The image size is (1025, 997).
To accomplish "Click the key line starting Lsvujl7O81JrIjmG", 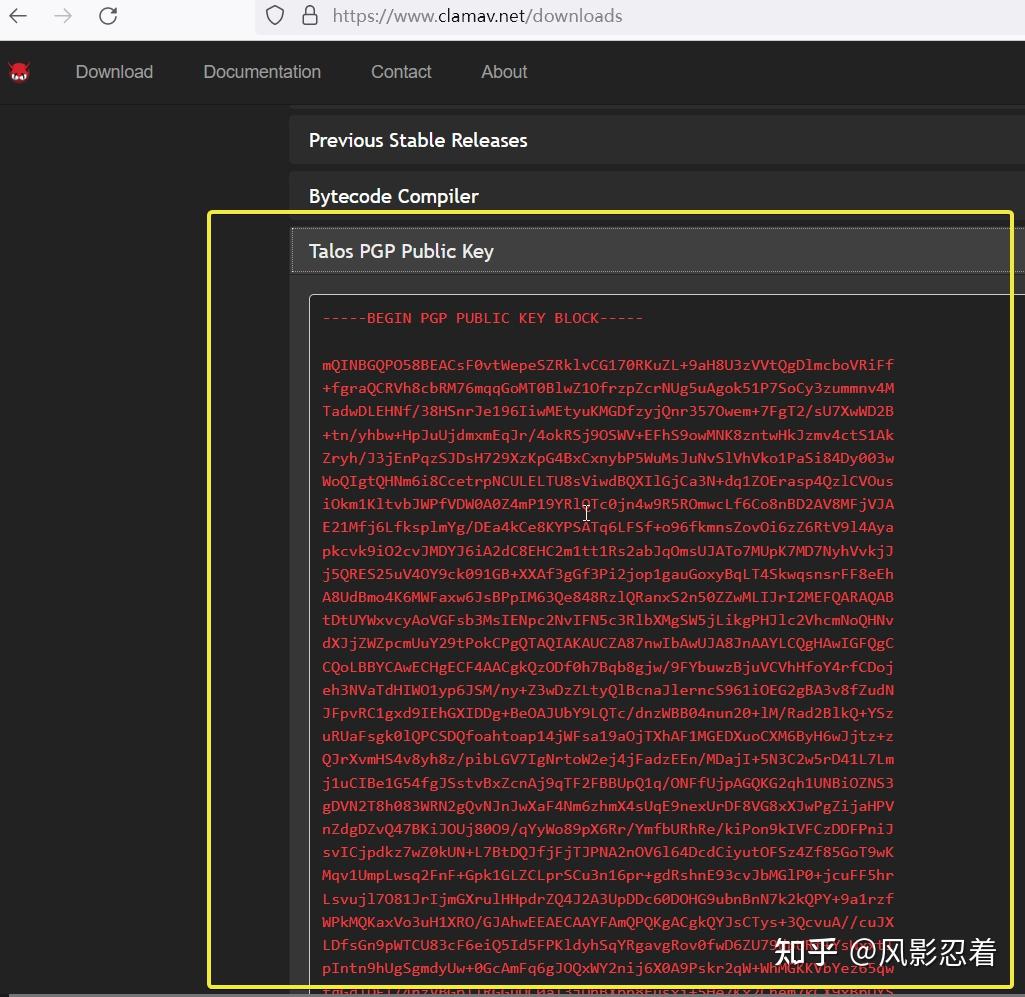I will point(608,899).
